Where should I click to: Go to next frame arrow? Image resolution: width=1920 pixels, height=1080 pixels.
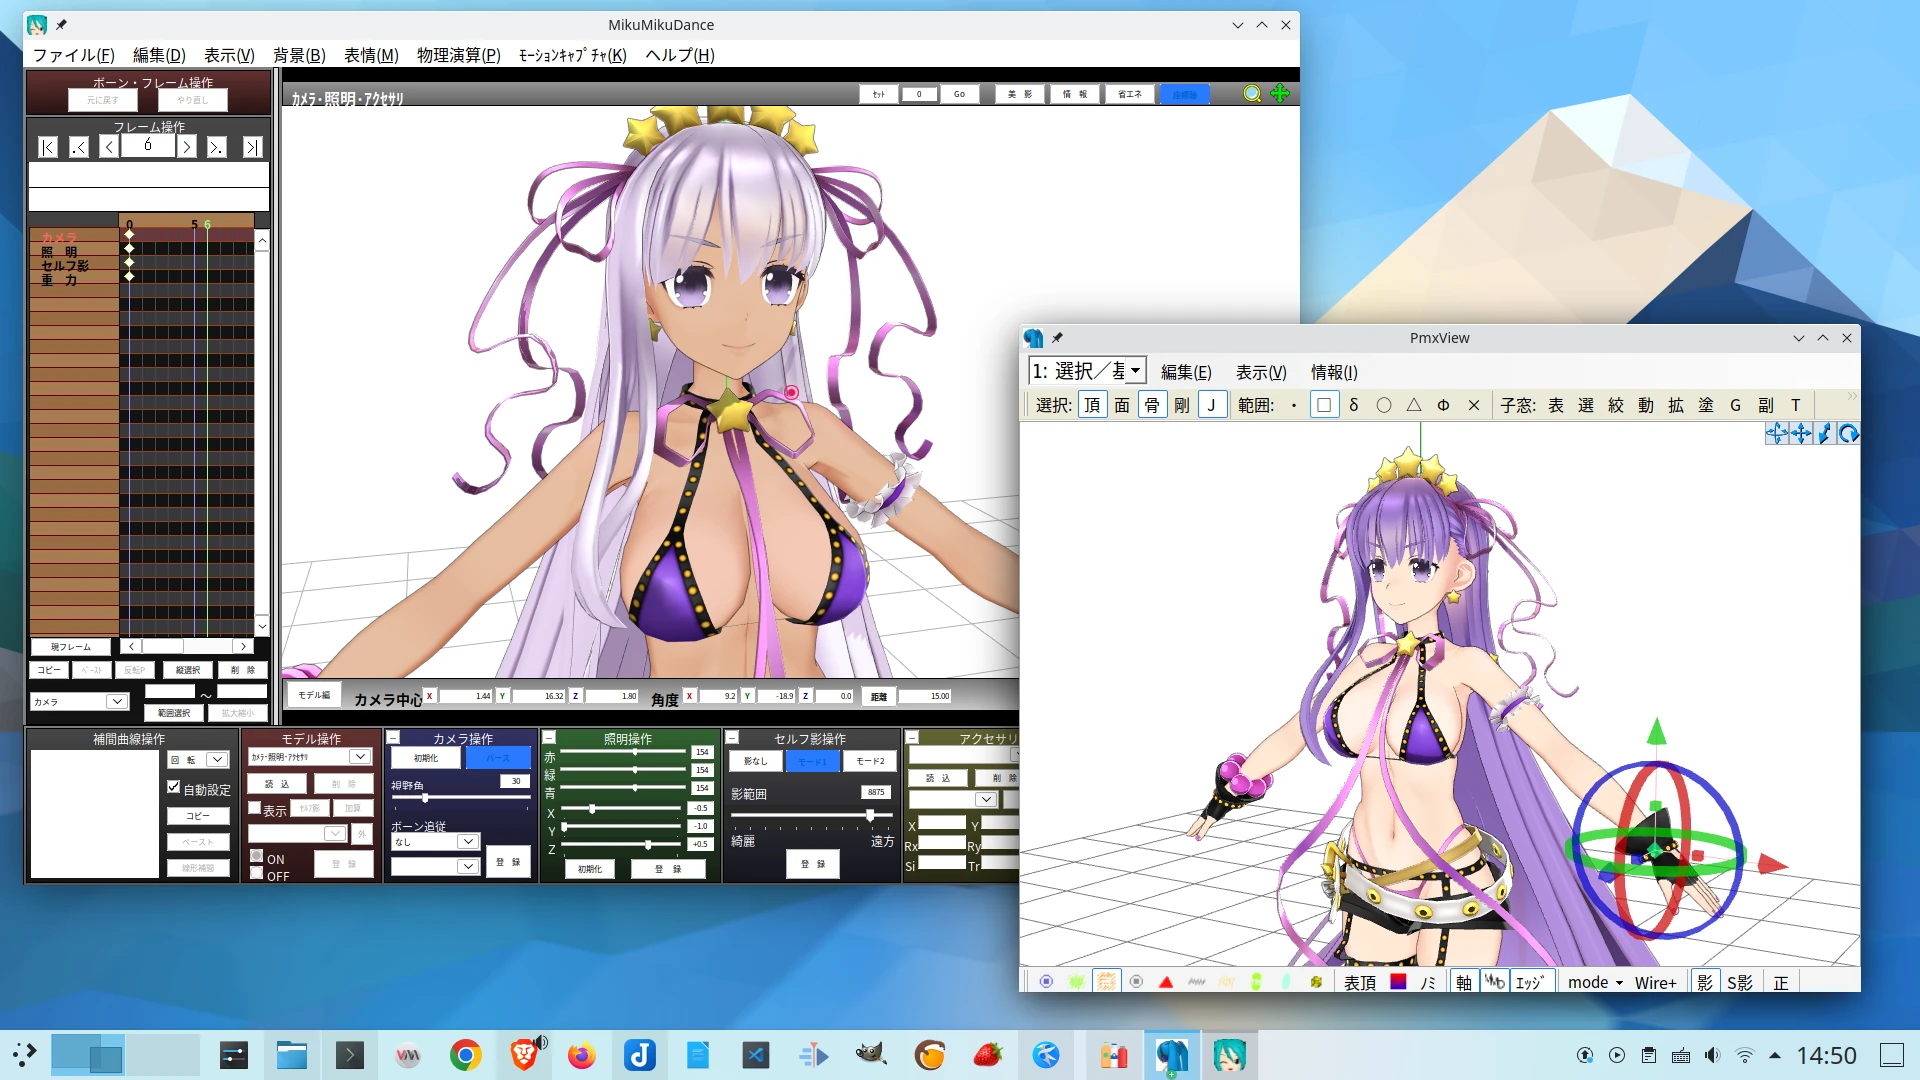(187, 148)
